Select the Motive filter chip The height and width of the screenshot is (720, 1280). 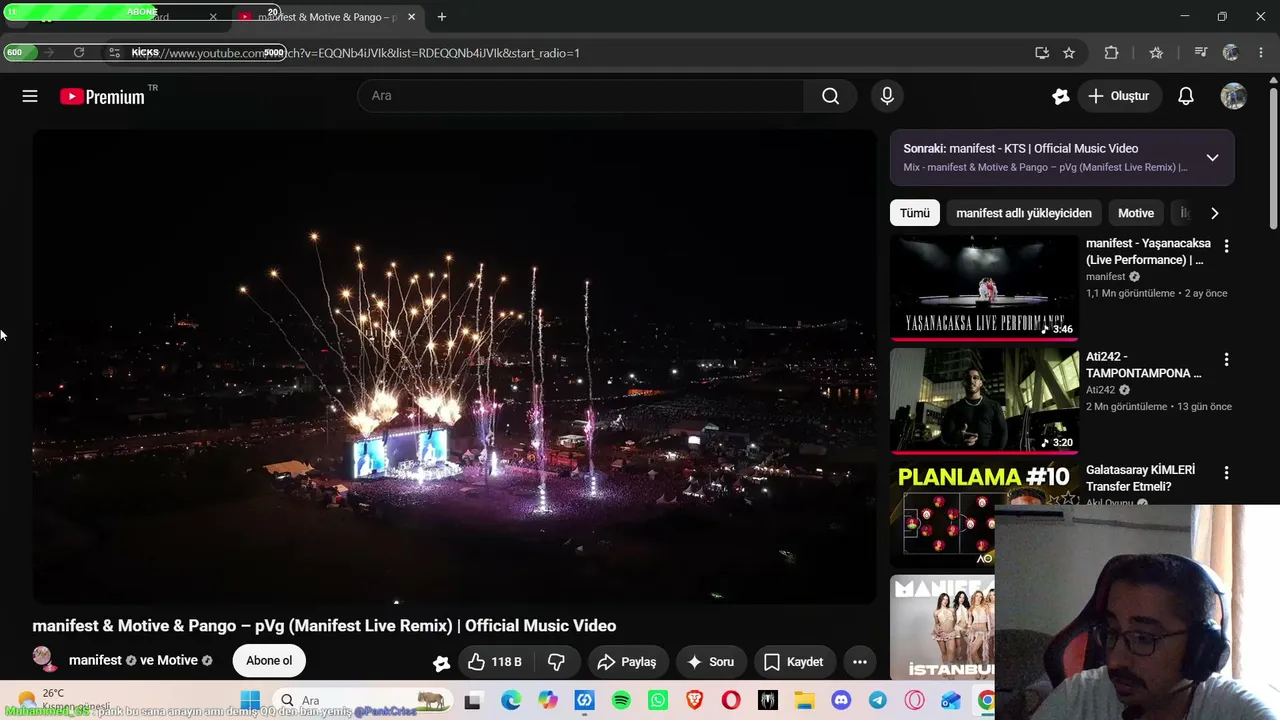tap(1136, 213)
